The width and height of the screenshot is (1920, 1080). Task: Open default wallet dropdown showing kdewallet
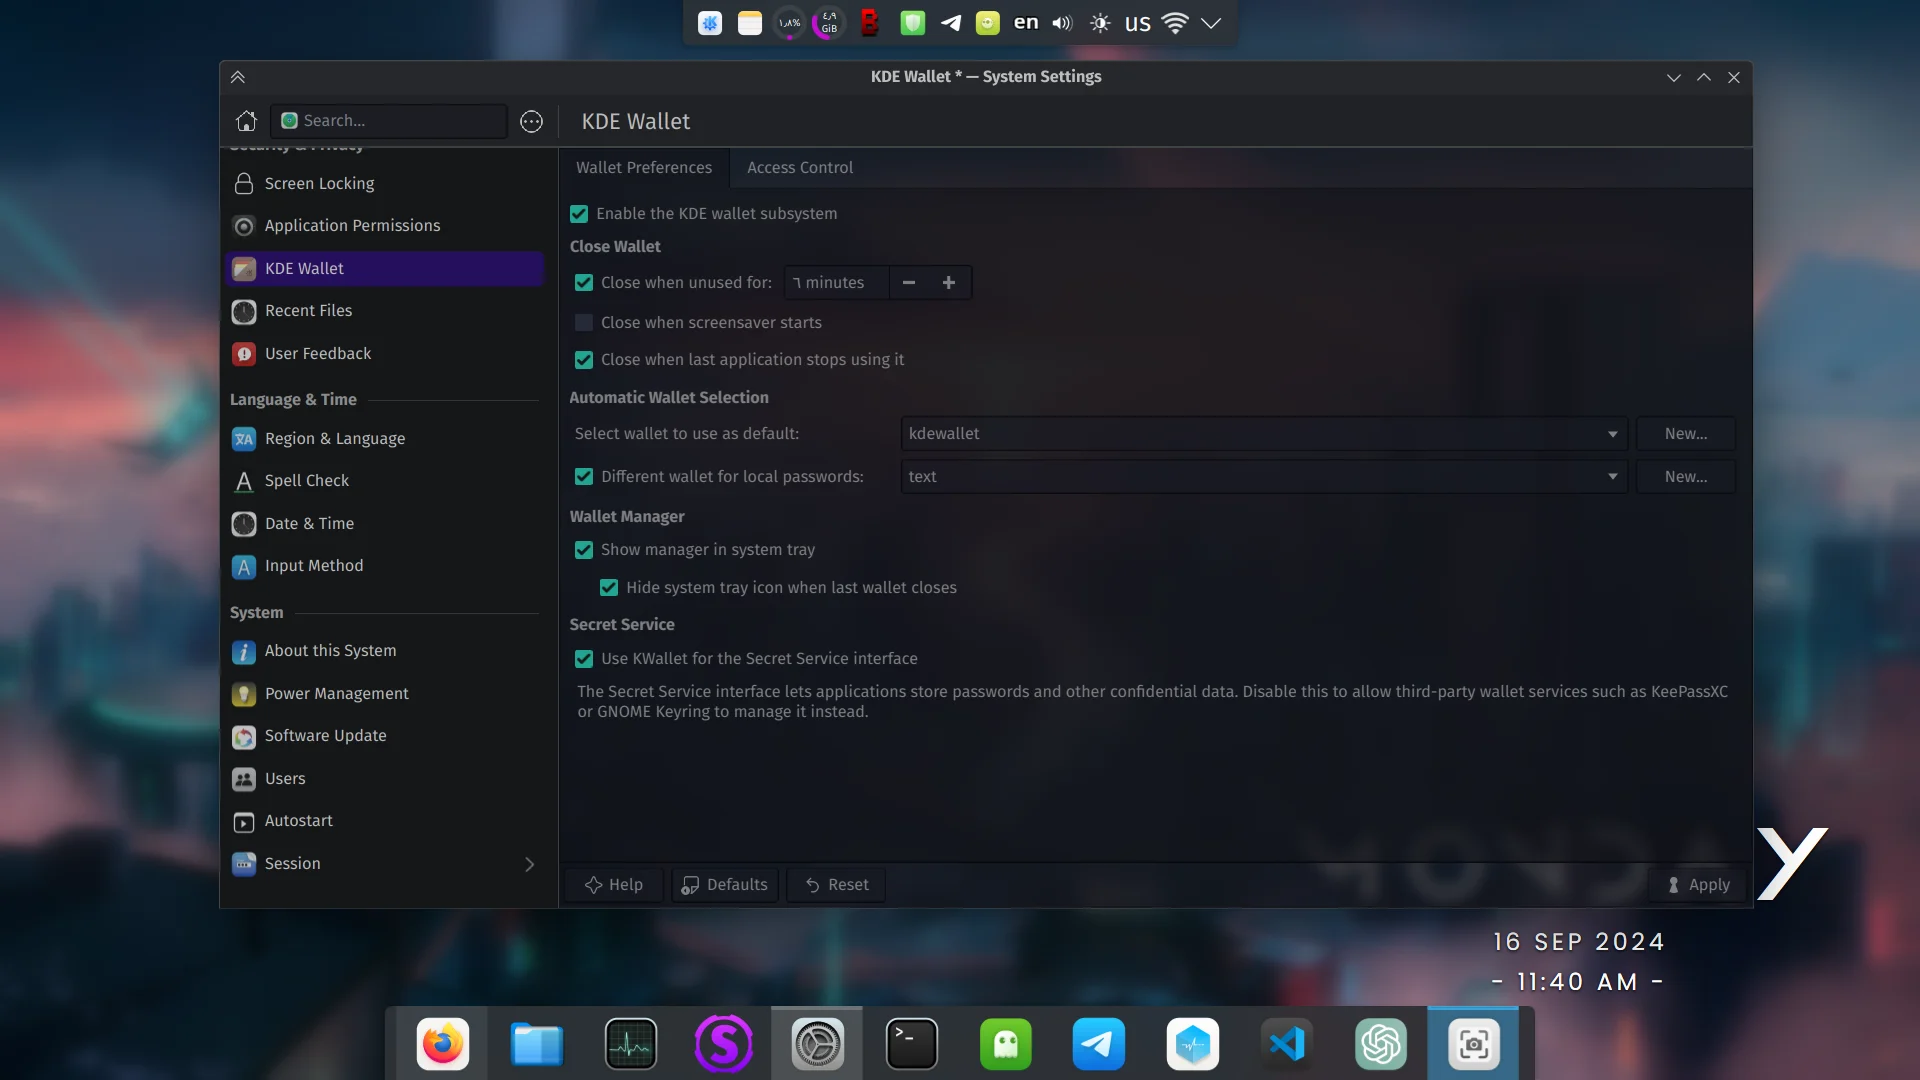(1264, 434)
